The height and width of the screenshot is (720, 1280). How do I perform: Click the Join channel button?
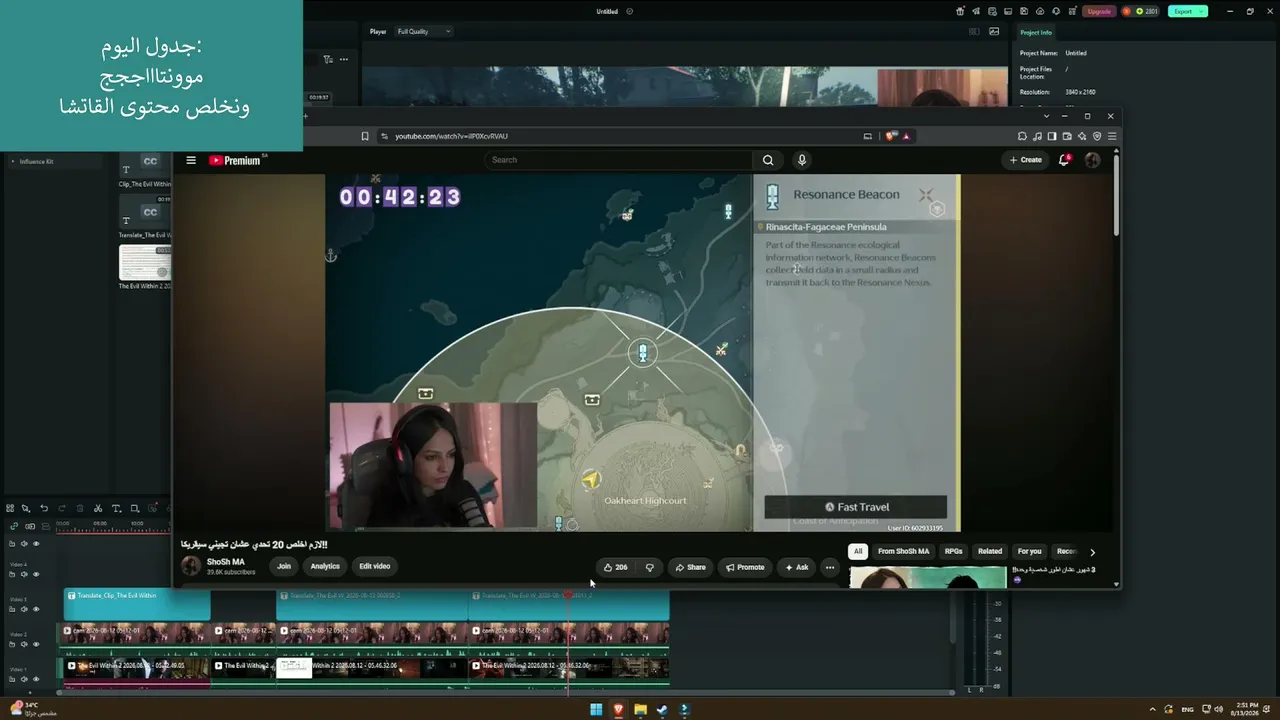pyautogui.click(x=284, y=566)
